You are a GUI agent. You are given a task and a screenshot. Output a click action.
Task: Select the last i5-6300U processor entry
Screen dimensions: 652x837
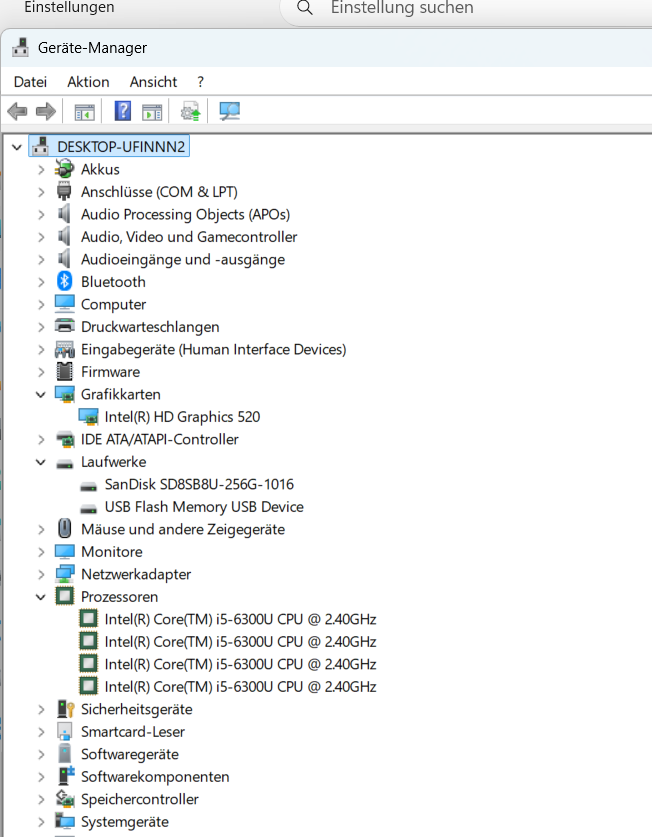pyautogui.click(x=240, y=686)
